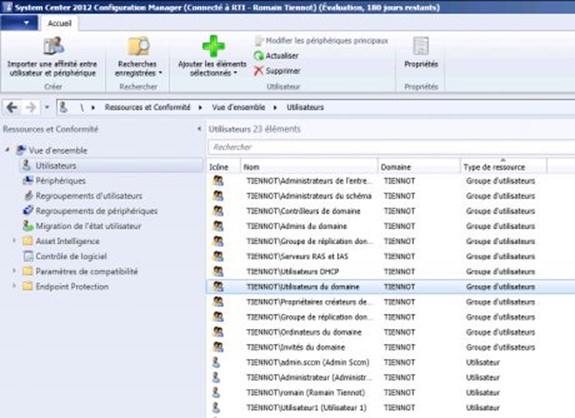This screenshot has width=575, height=418.
Task: Select TIENNOT\Utilisateur1 (Utilisateur 1) name
Action: (x=306, y=408)
